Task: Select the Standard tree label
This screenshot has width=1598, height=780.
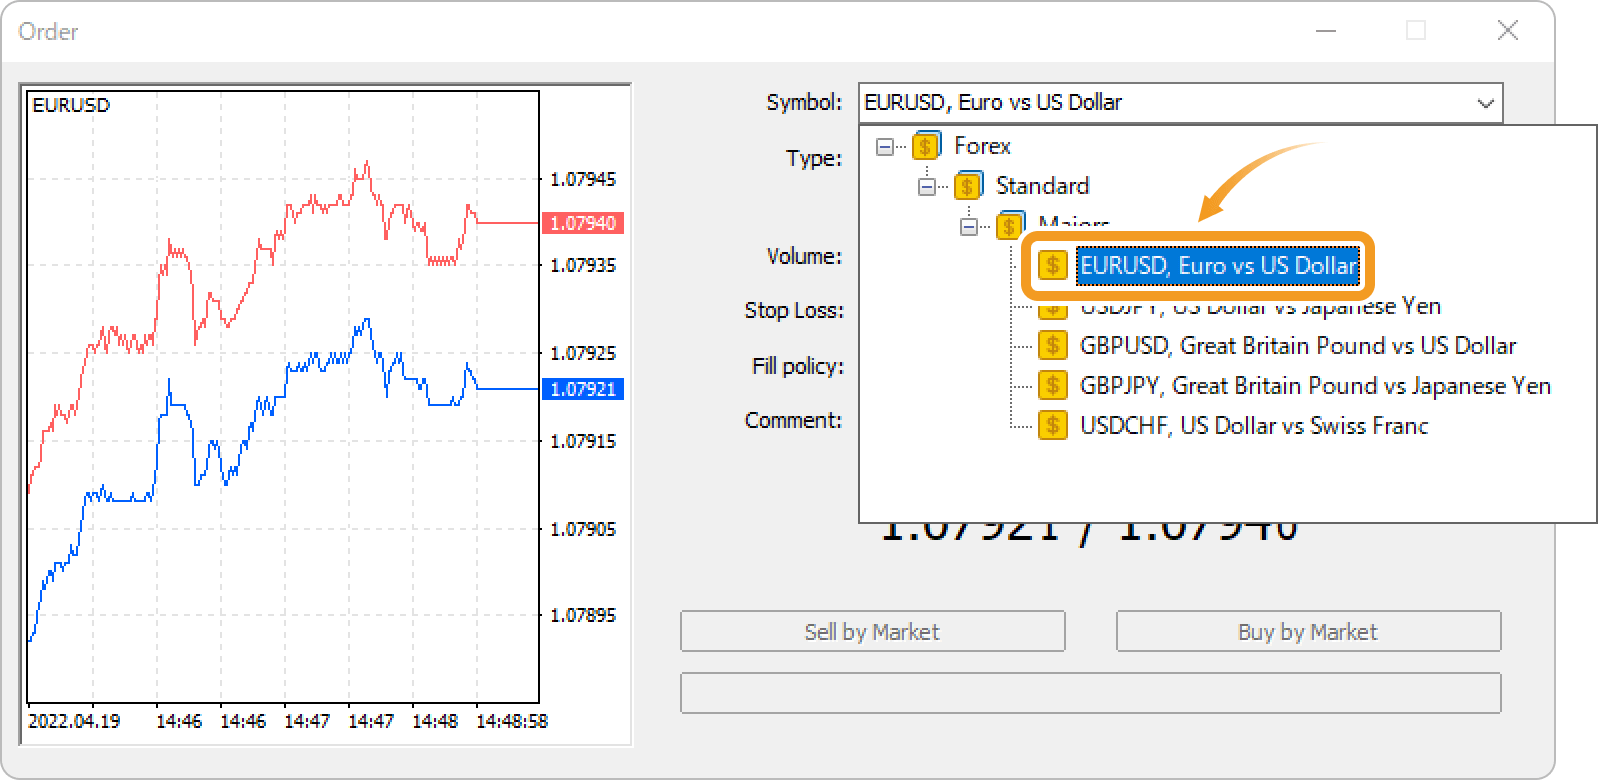Action: [1042, 186]
